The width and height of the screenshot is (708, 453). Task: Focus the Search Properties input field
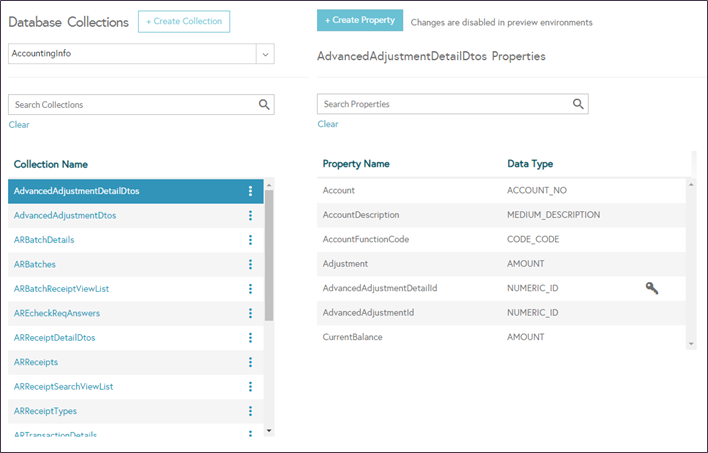pos(452,104)
